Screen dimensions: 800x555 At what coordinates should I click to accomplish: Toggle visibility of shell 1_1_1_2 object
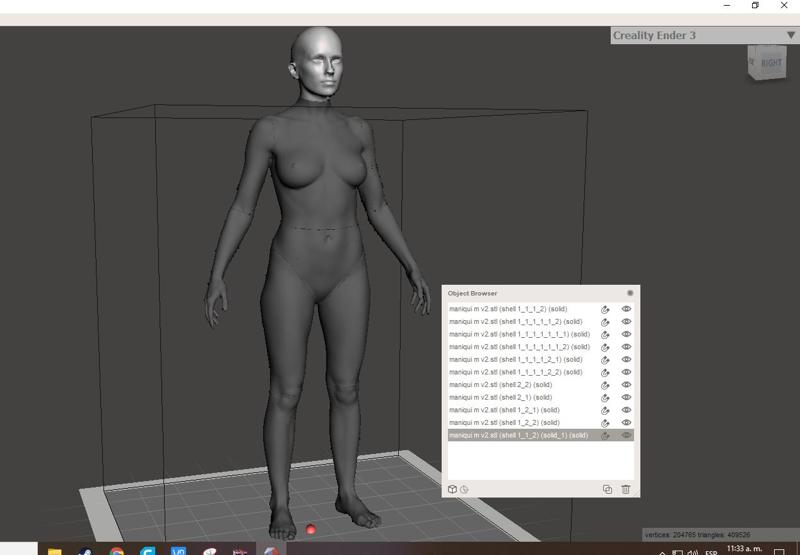pos(626,309)
